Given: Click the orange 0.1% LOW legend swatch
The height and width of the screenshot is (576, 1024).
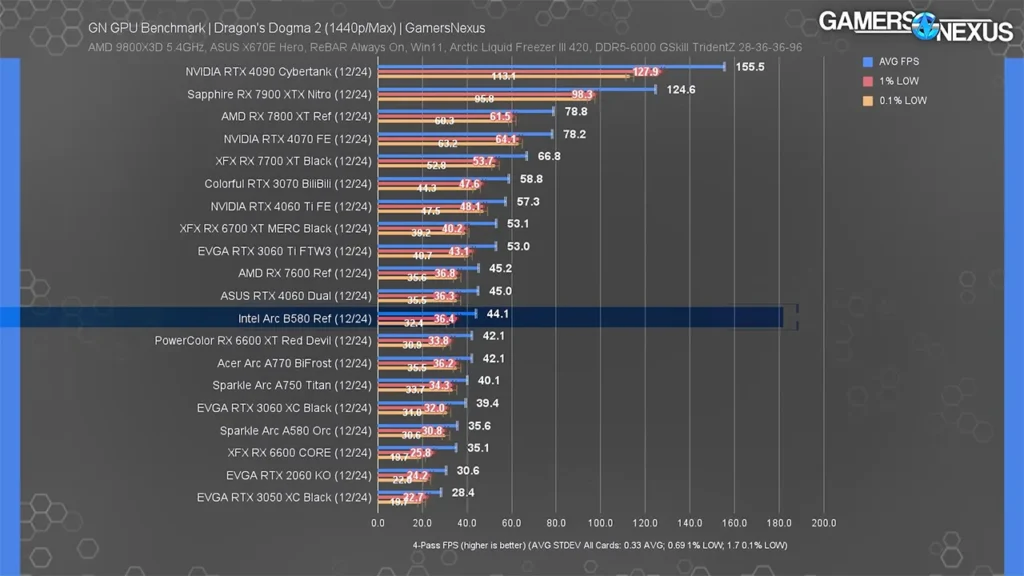Looking at the screenshot, I should pyautogui.click(x=868, y=101).
